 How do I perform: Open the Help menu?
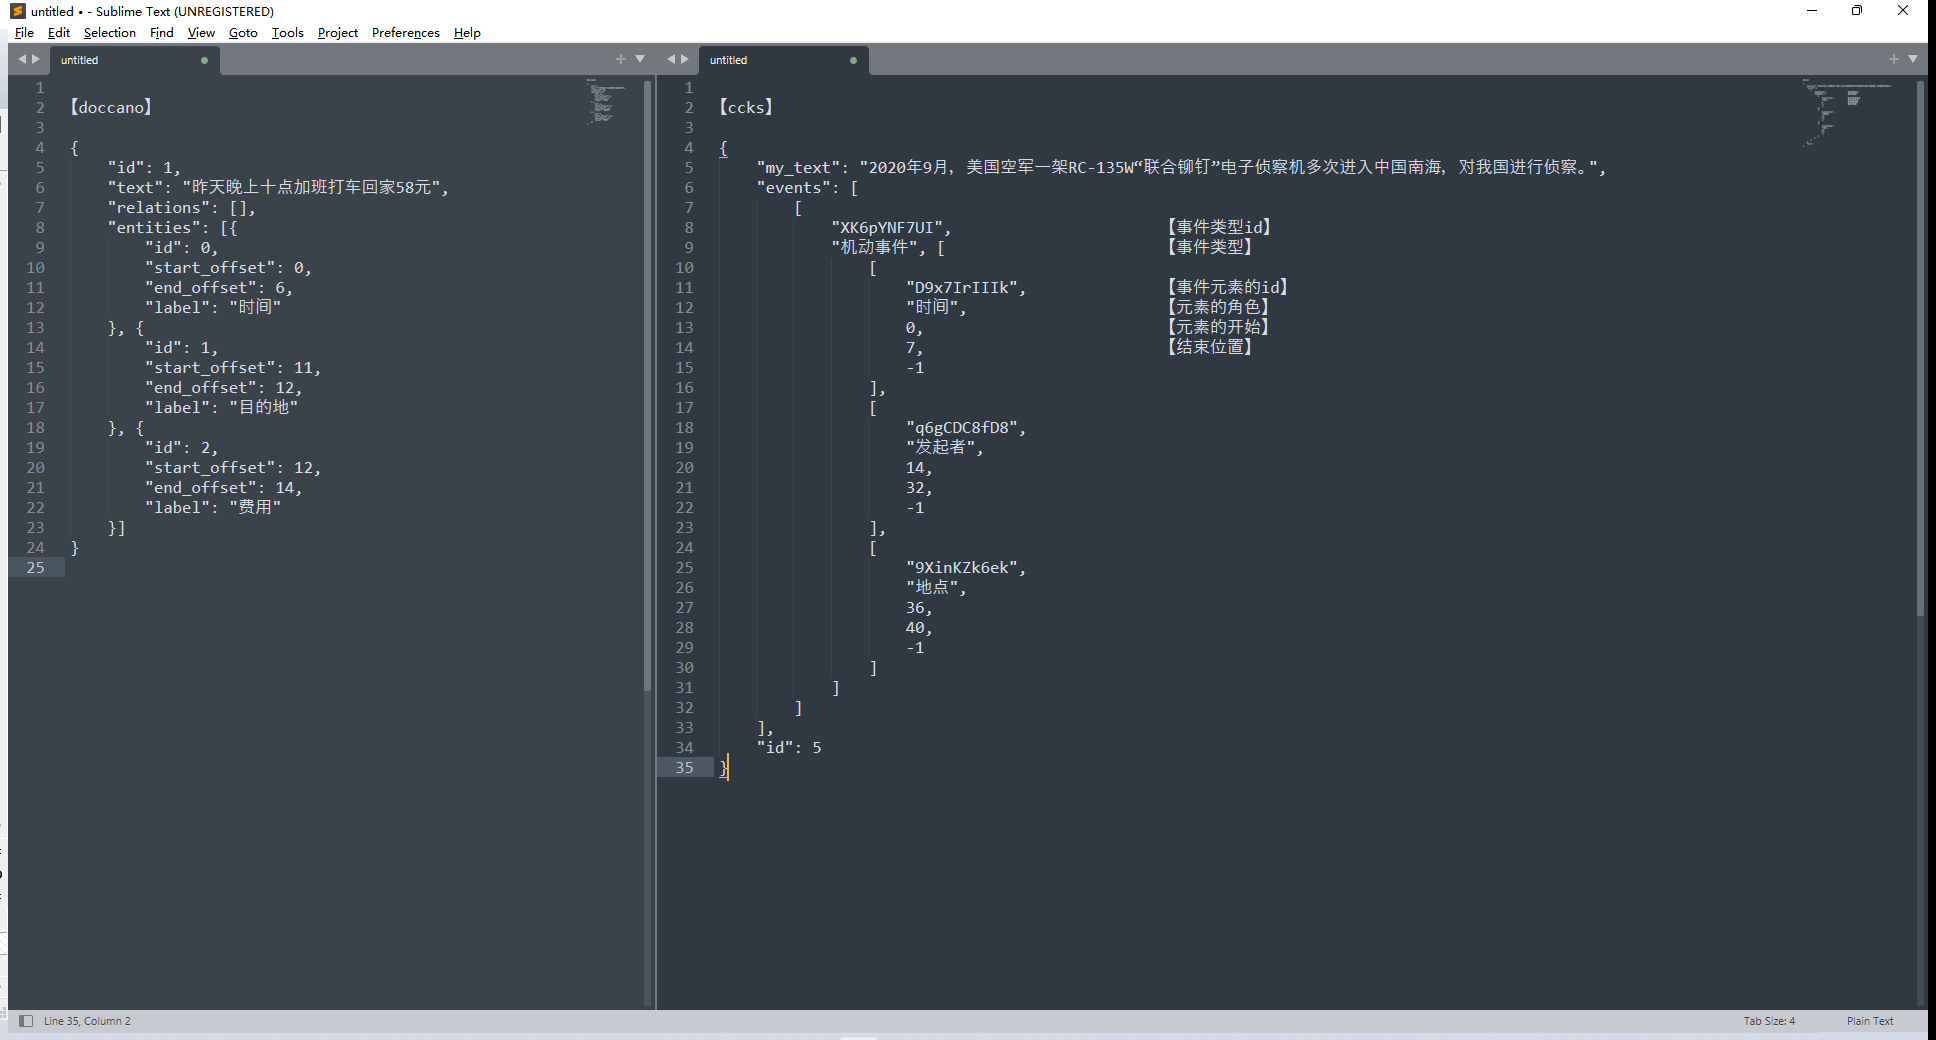click(467, 33)
